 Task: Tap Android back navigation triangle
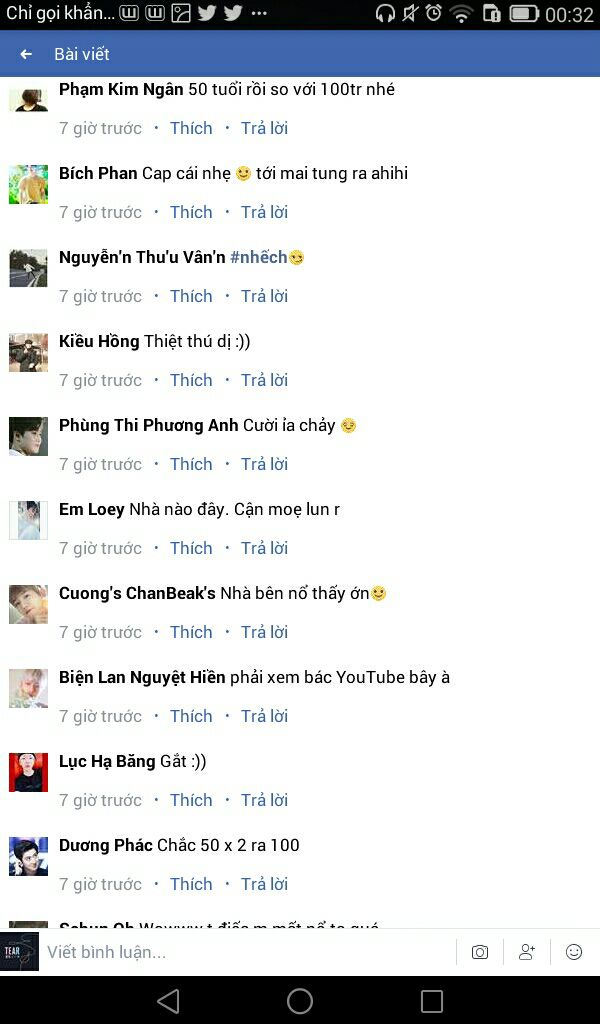(168, 1000)
